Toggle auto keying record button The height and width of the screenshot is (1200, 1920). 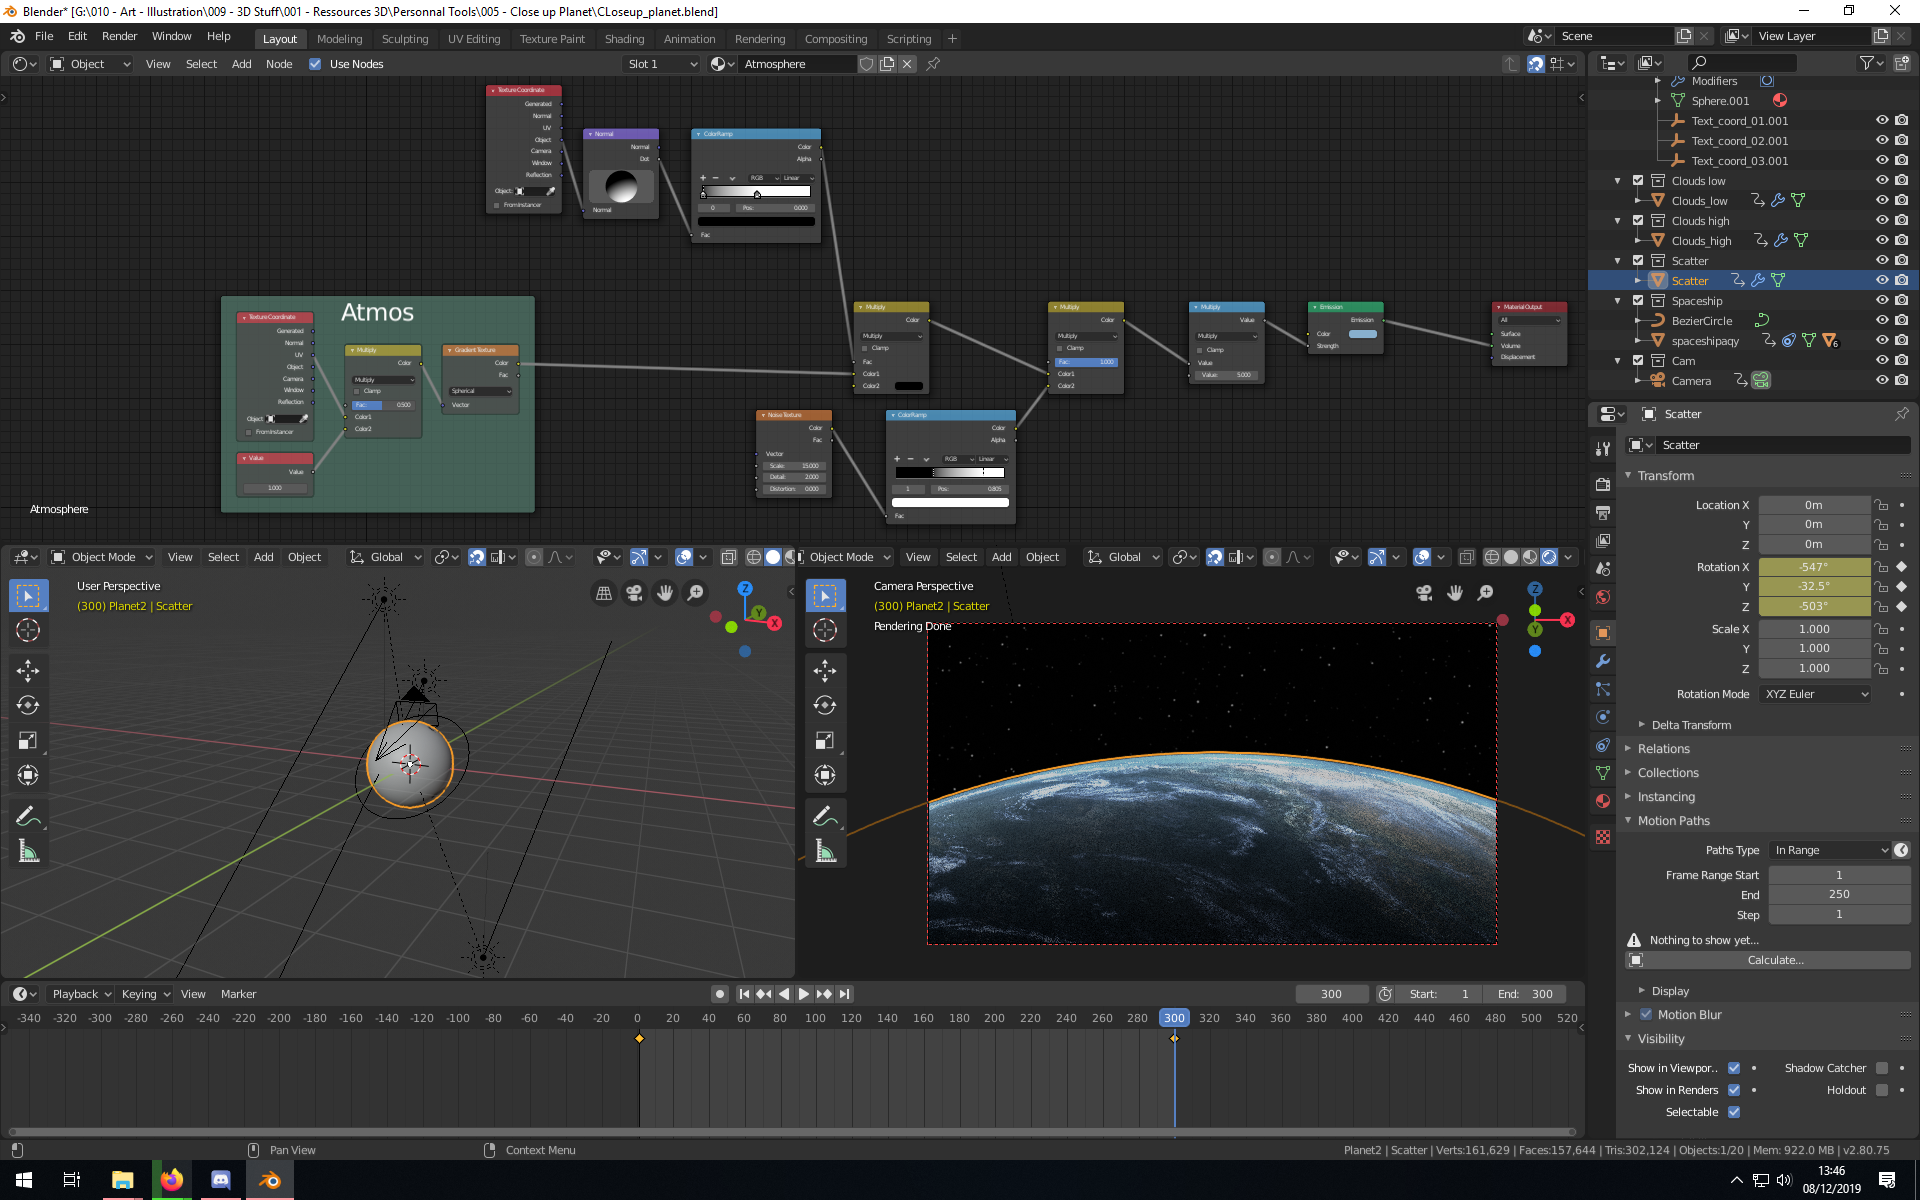pos(719,994)
